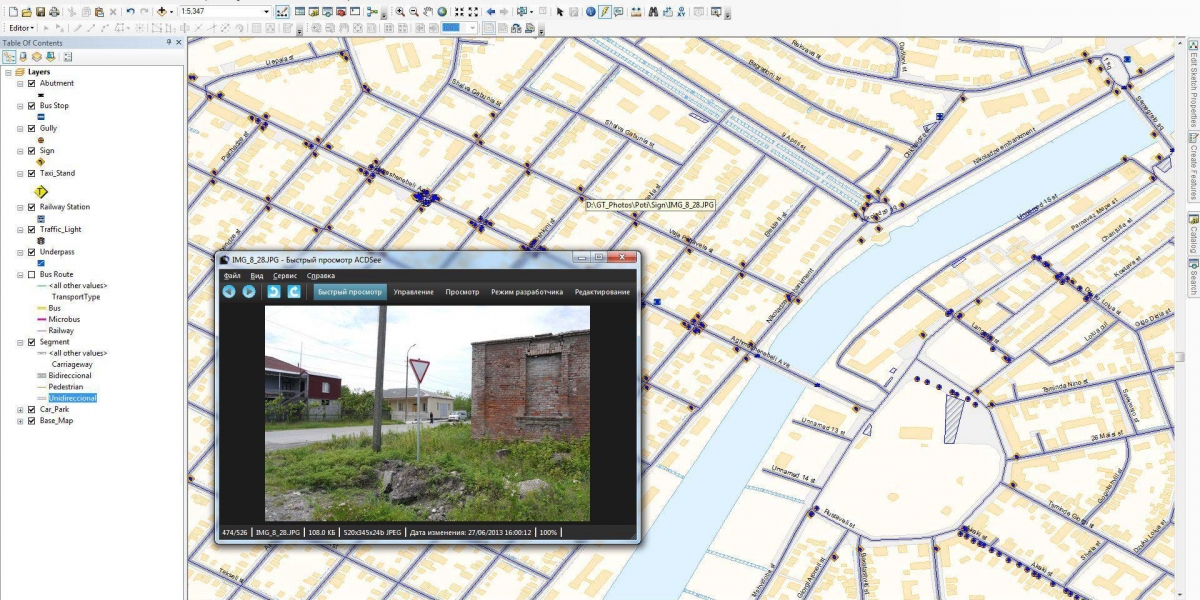The image size is (1200, 600).
Task: Open the HTML Popup tool
Action: pyautogui.click(x=619, y=11)
